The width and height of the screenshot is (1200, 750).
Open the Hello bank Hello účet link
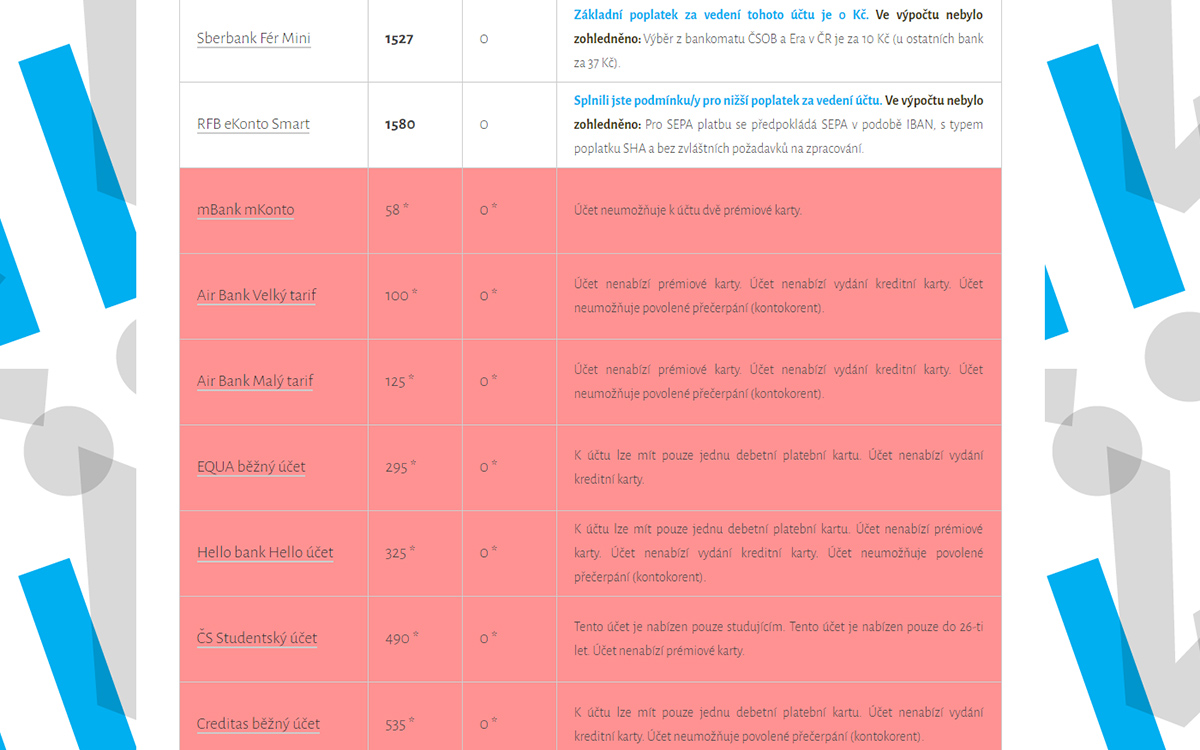point(265,553)
